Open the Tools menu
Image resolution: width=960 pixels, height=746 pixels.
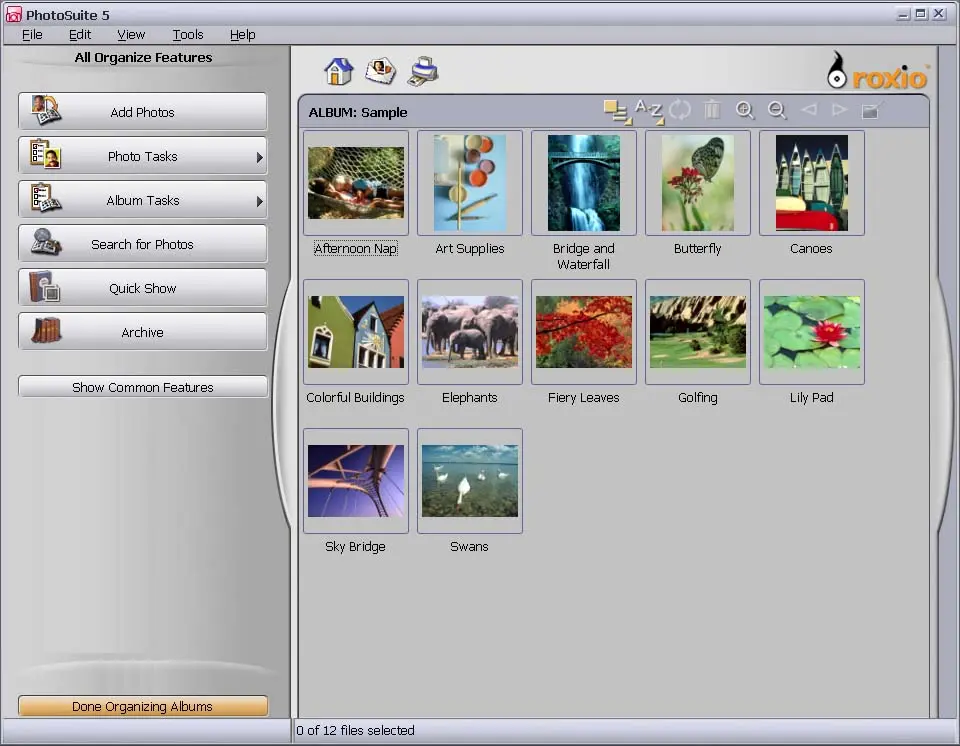[x=188, y=34]
